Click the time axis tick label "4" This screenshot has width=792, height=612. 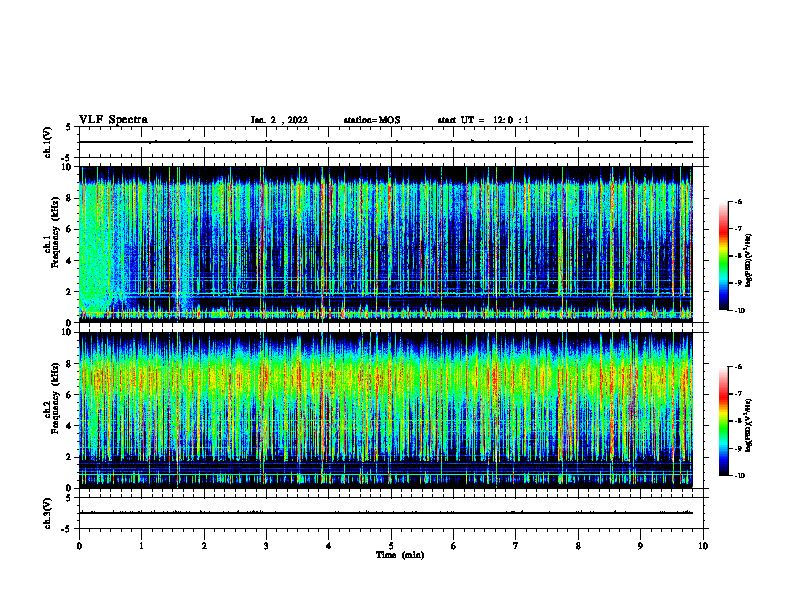pos(329,546)
